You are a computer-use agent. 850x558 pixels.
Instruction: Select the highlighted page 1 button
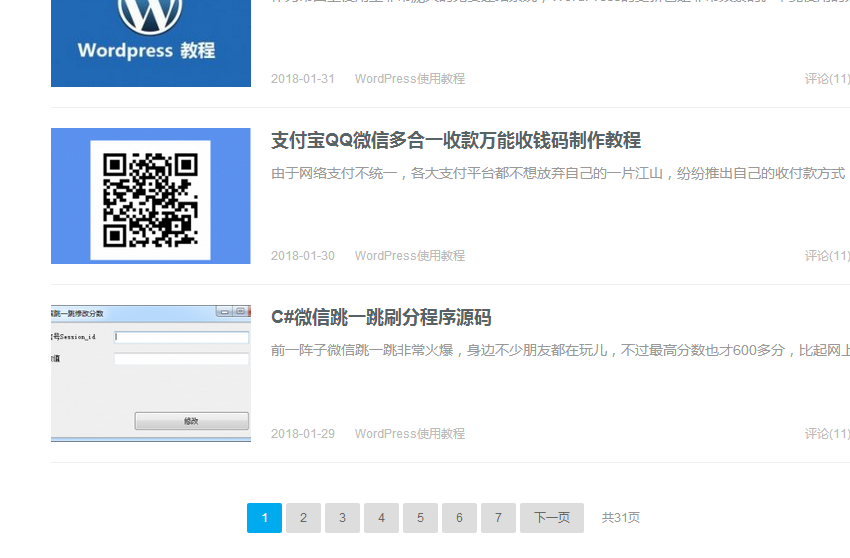[264, 518]
